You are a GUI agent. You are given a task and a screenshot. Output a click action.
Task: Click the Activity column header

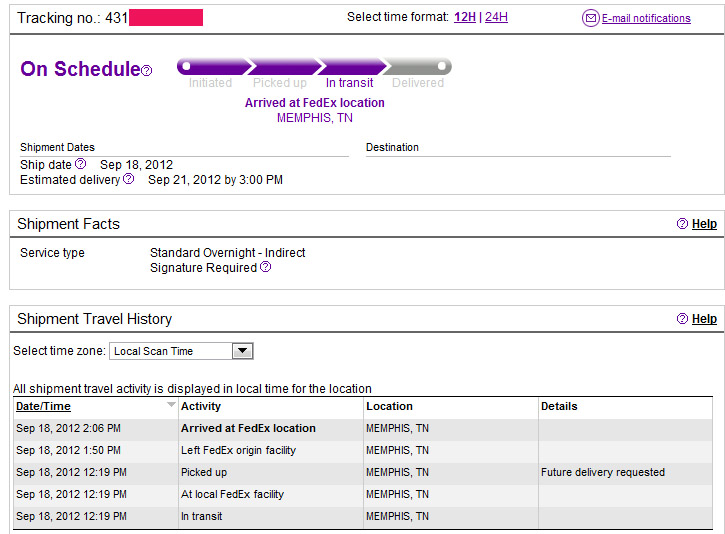tap(201, 406)
